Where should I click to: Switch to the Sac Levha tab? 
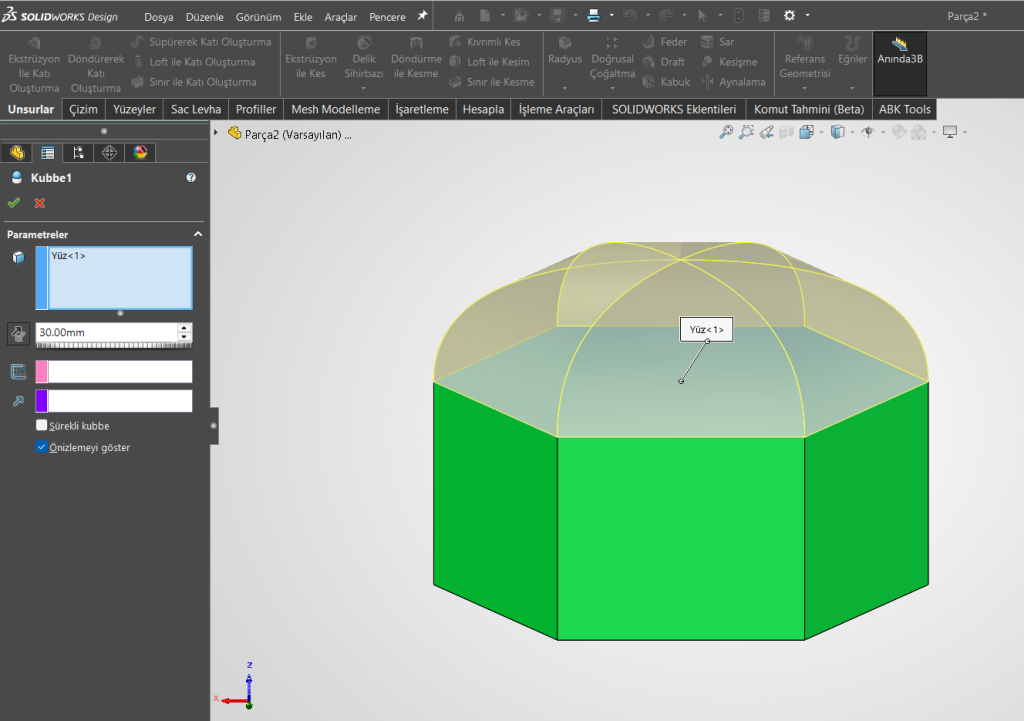[x=196, y=109]
